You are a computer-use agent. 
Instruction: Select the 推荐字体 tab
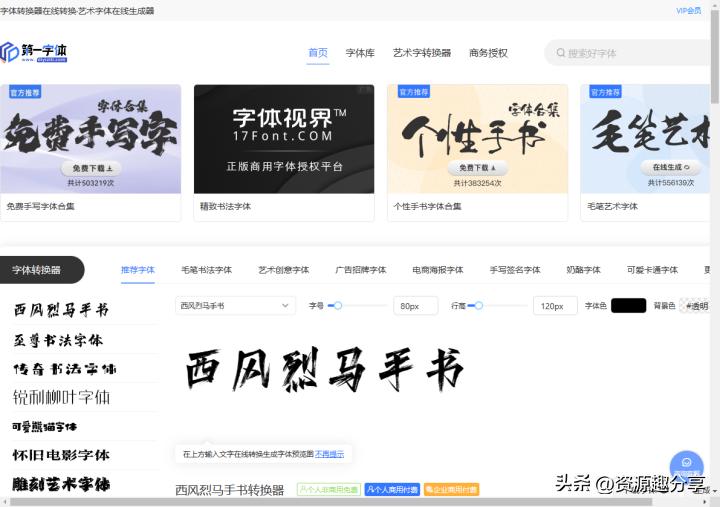coord(138,270)
